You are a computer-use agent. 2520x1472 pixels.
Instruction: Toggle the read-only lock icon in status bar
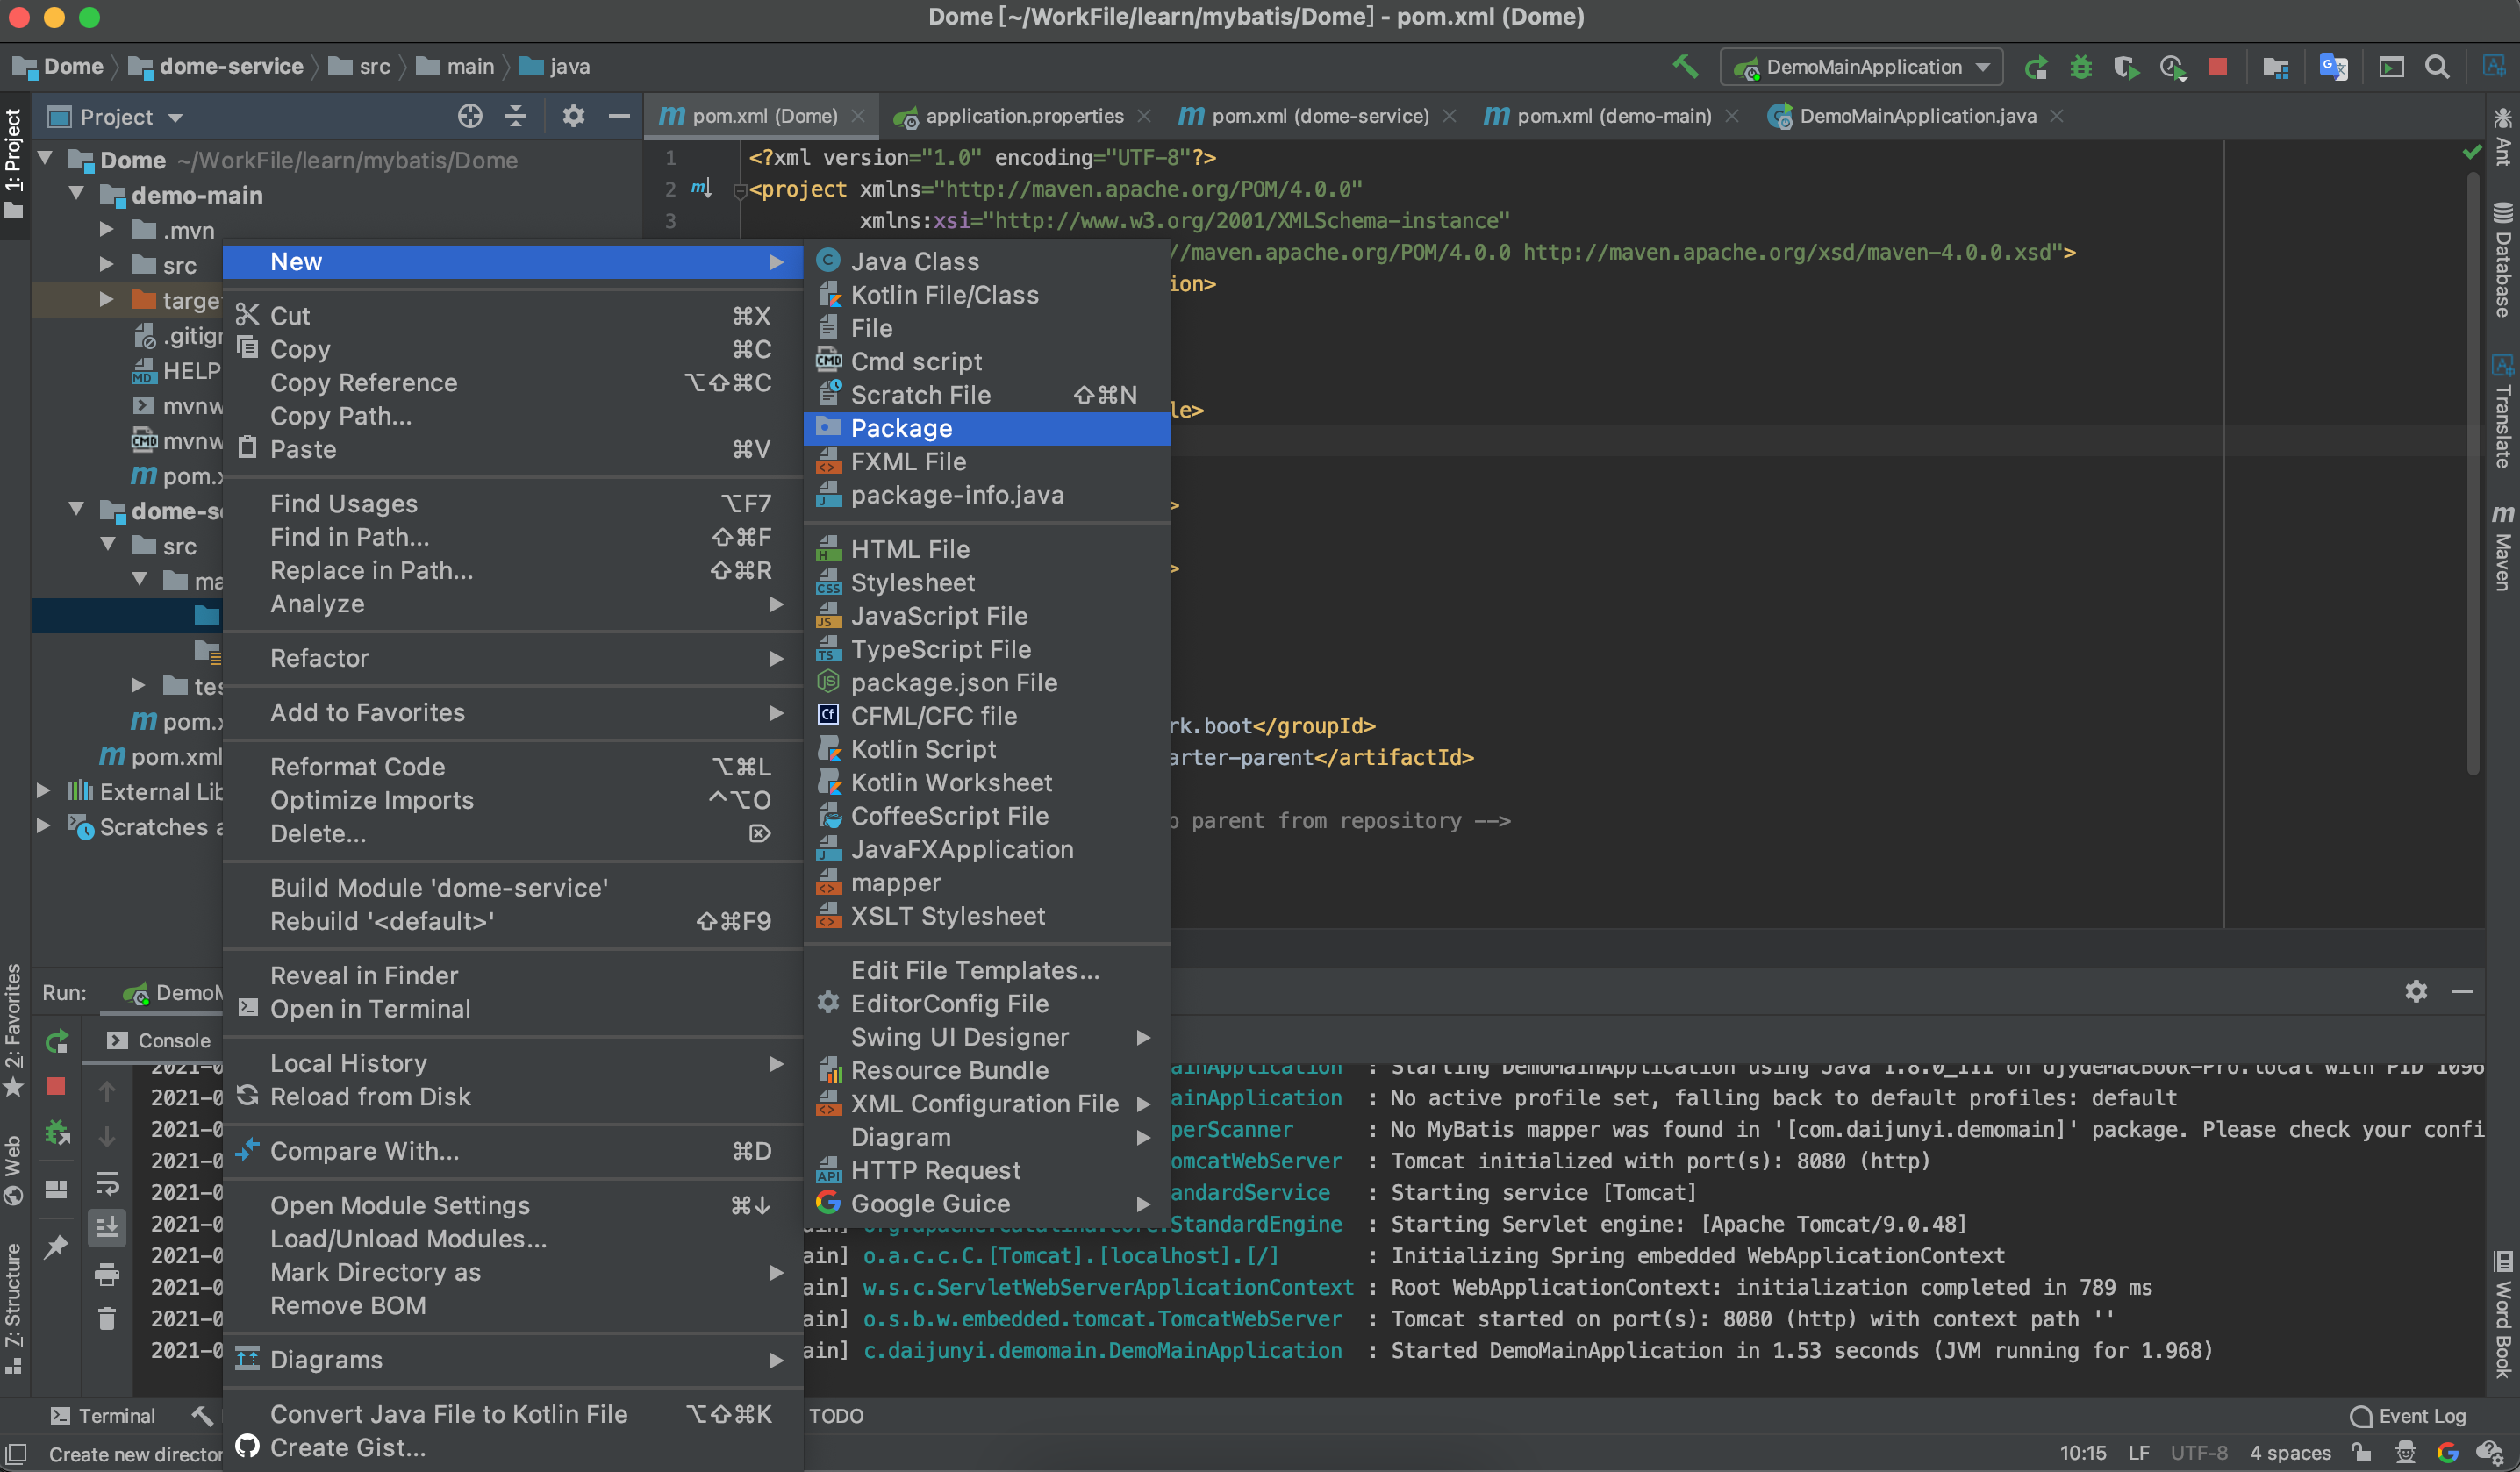click(2362, 1453)
